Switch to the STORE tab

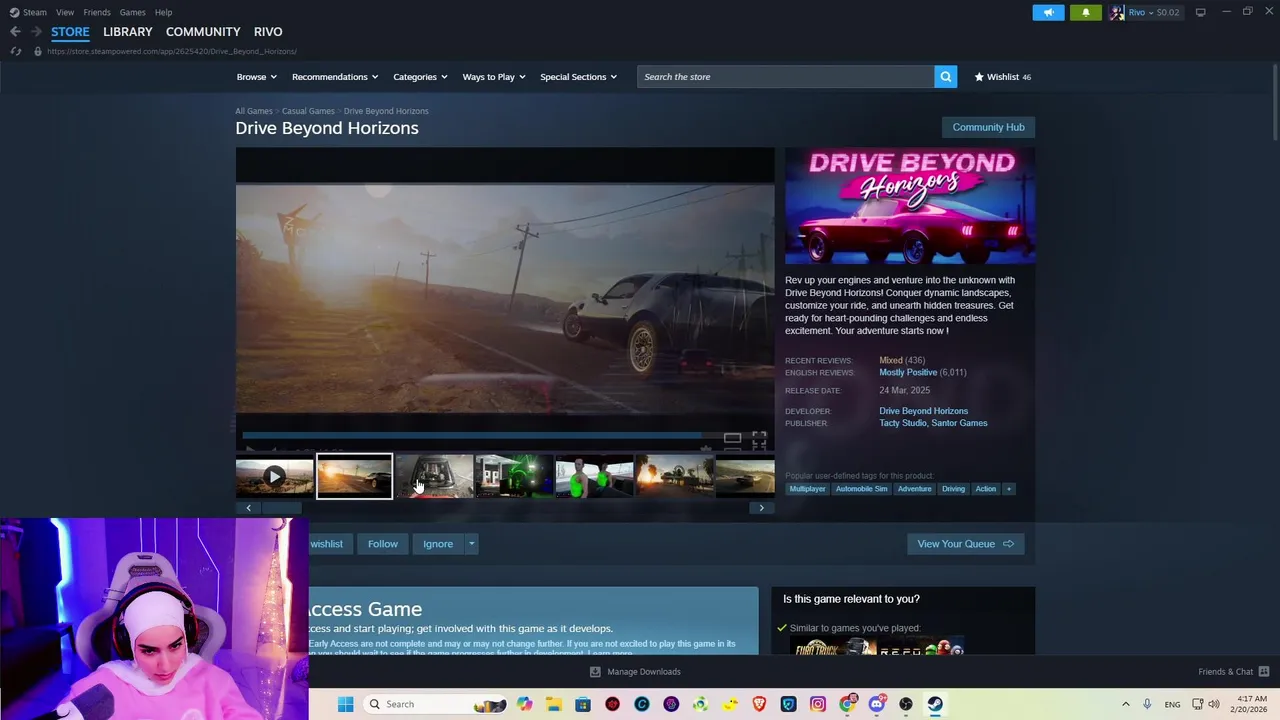tap(70, 32)
